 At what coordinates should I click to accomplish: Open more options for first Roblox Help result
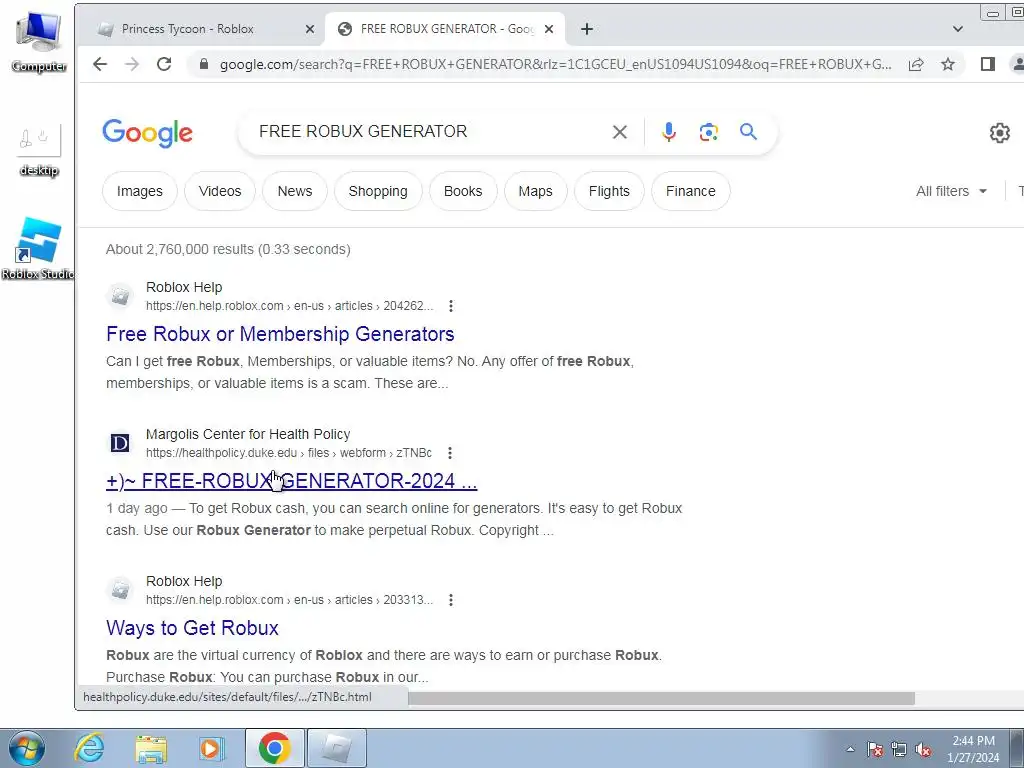click(x=451, y=306)
